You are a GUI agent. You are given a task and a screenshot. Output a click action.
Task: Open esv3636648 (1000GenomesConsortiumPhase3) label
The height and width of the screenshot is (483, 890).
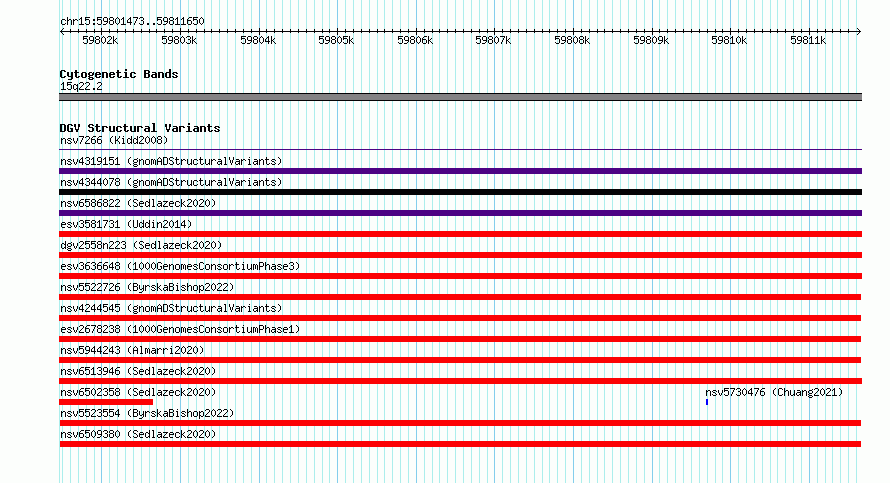point(180,266)
